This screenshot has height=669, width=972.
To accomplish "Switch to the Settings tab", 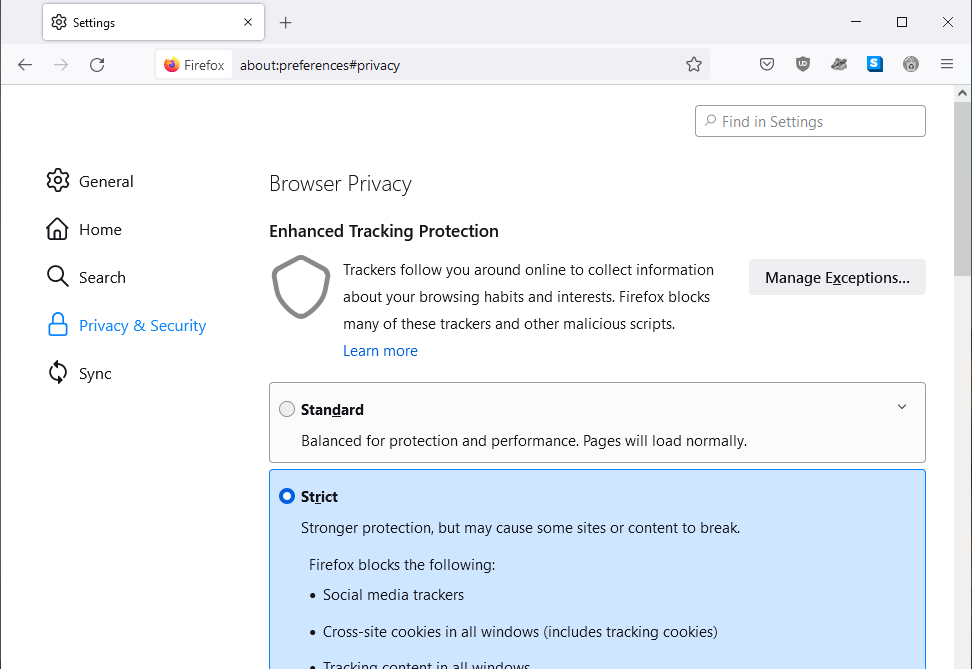I will click(140, 22).
